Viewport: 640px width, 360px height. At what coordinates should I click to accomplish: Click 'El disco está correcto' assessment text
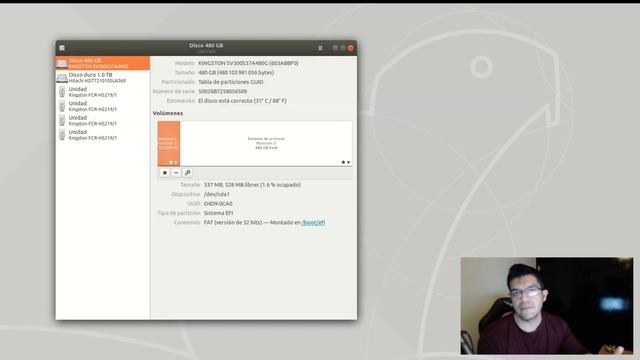pos(242,101)
